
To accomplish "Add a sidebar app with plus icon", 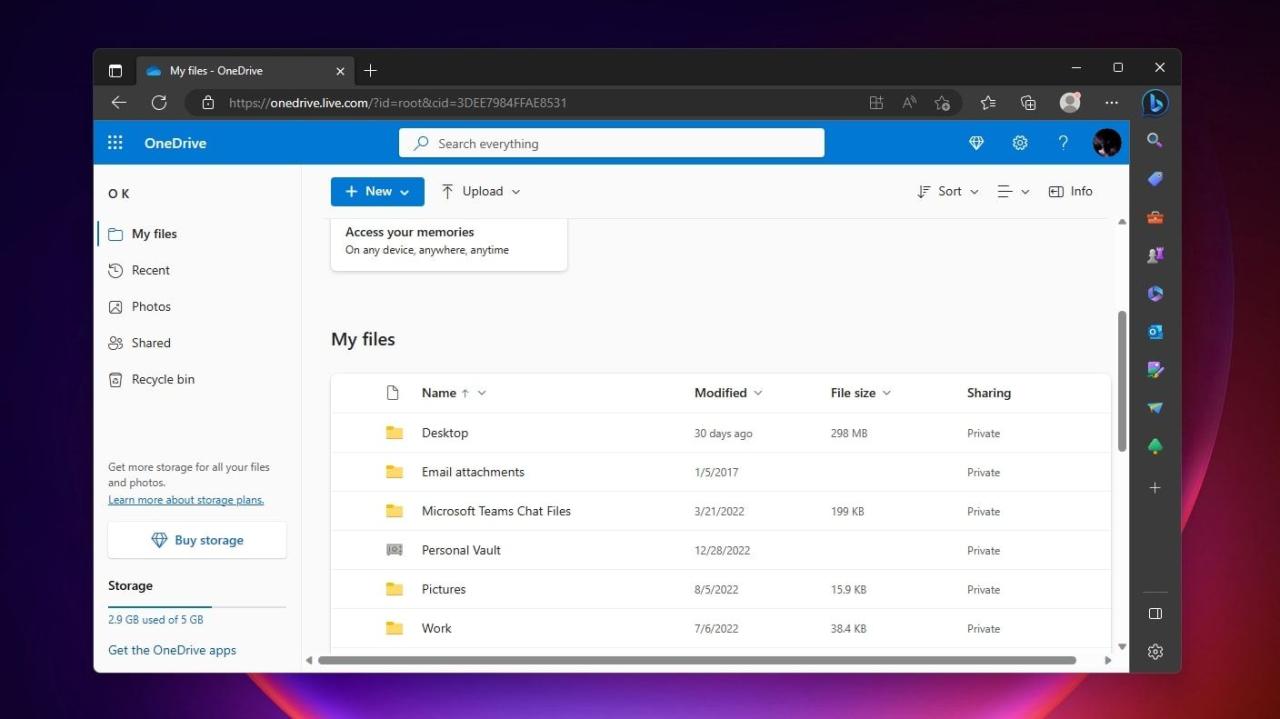I will tap(1155, 487).
